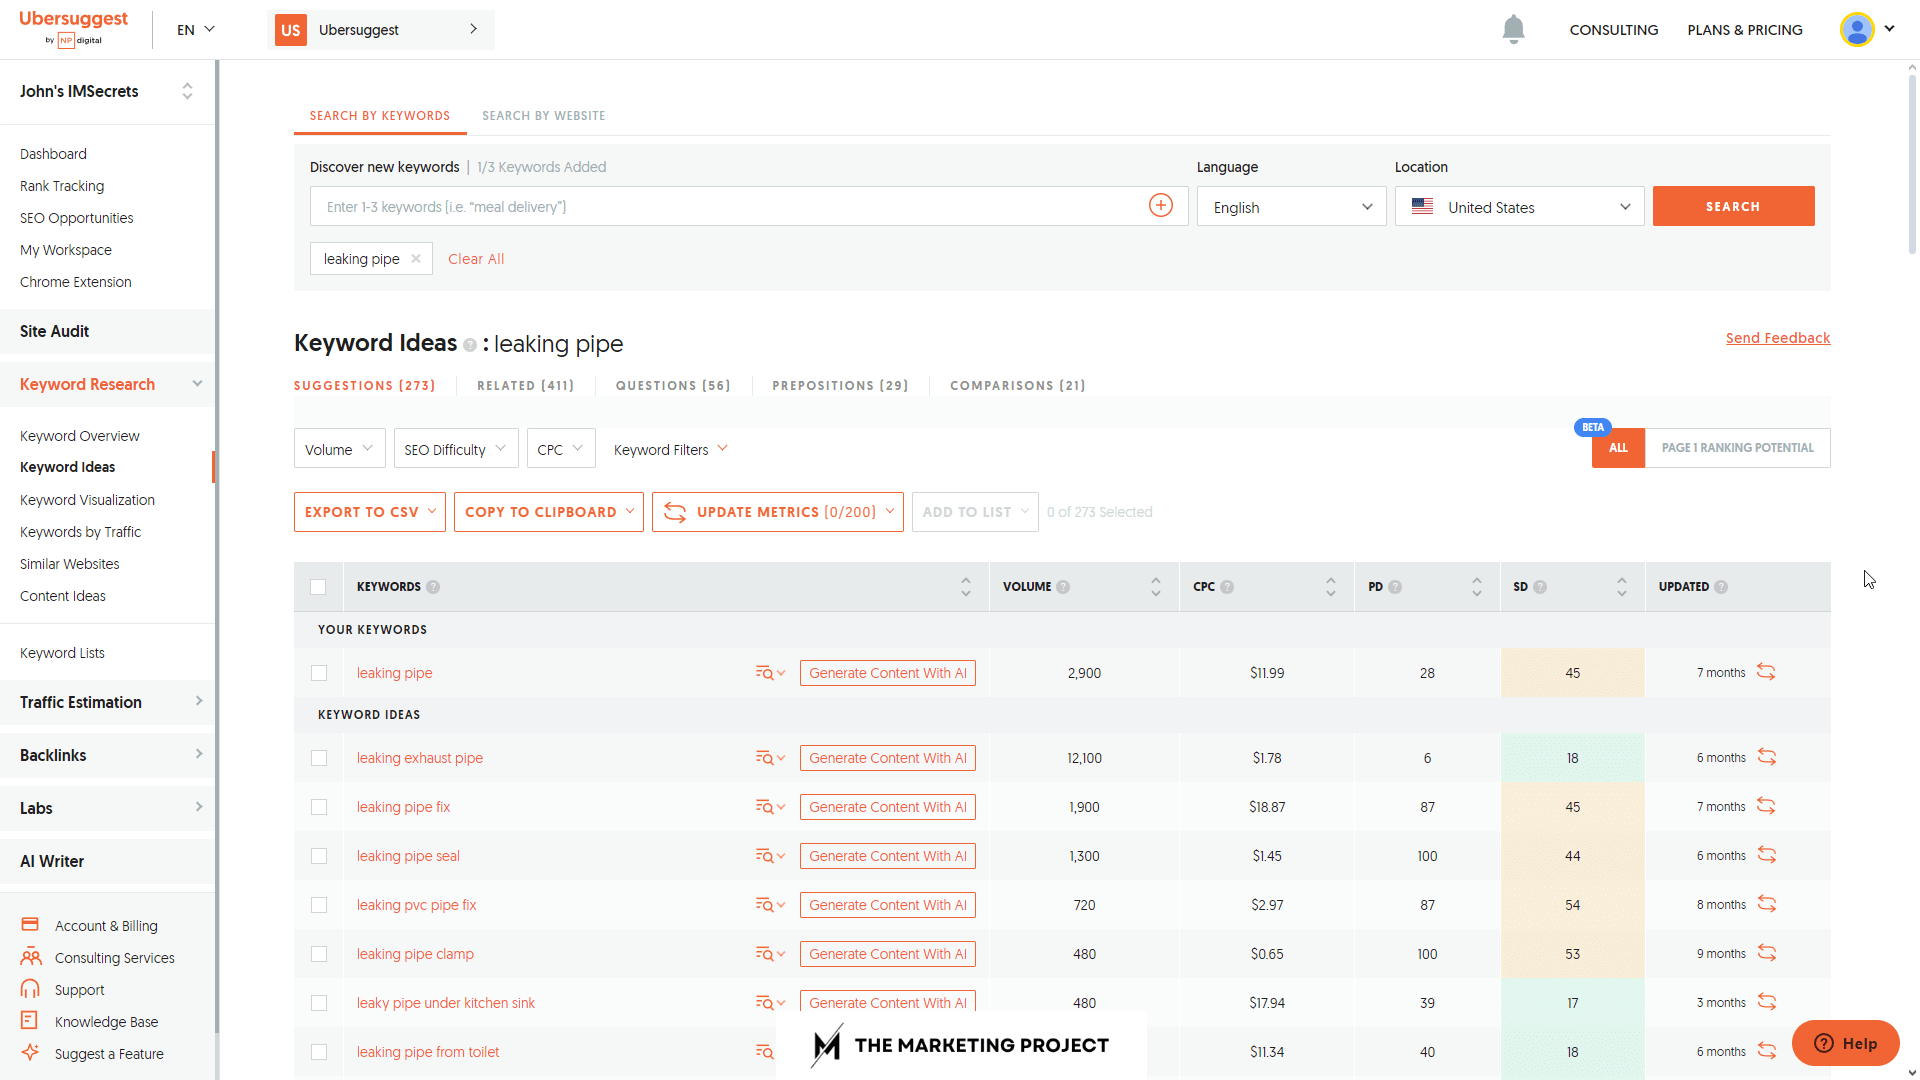Refresh metrics for 'leaking pipe' row
1920x1080 pixels.
(1766, 673)
